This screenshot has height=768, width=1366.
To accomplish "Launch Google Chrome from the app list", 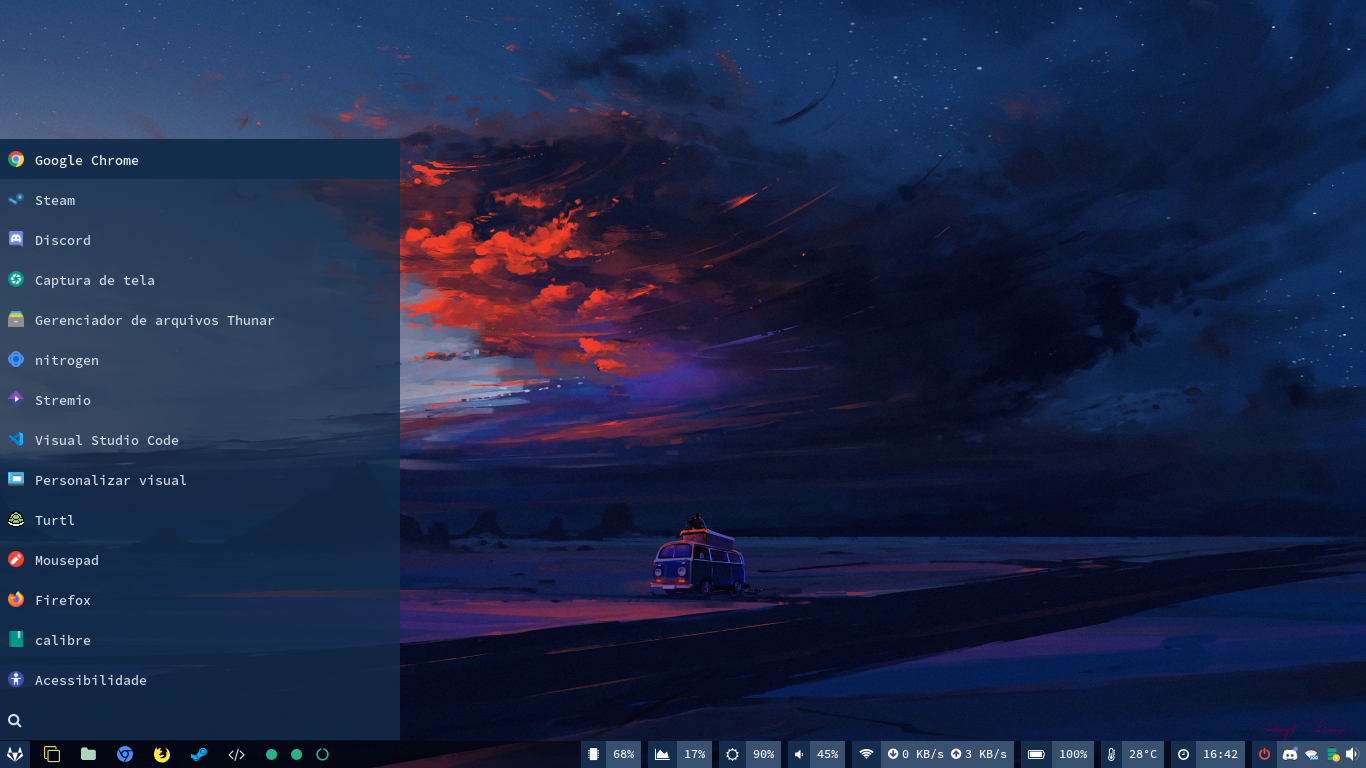I will [87, 160].
